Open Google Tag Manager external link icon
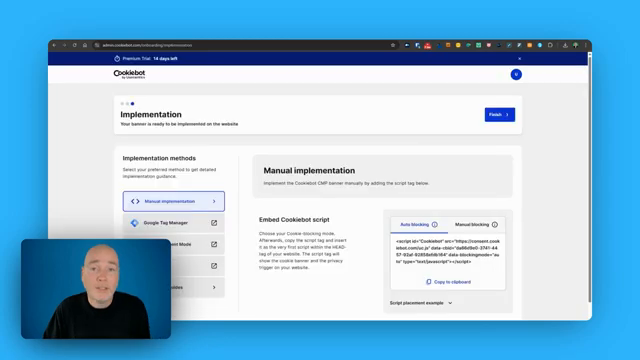Image resolution: width=640 pixels, height=360 pixels. (x=214, y=223)
